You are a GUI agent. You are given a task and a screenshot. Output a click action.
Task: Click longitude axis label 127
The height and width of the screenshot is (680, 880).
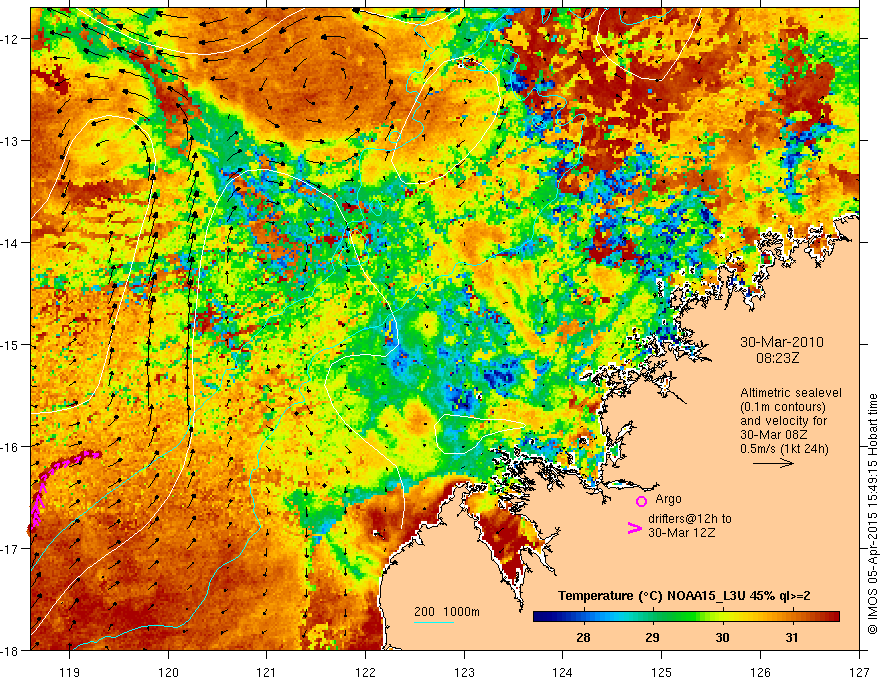(x=859, y=672)
